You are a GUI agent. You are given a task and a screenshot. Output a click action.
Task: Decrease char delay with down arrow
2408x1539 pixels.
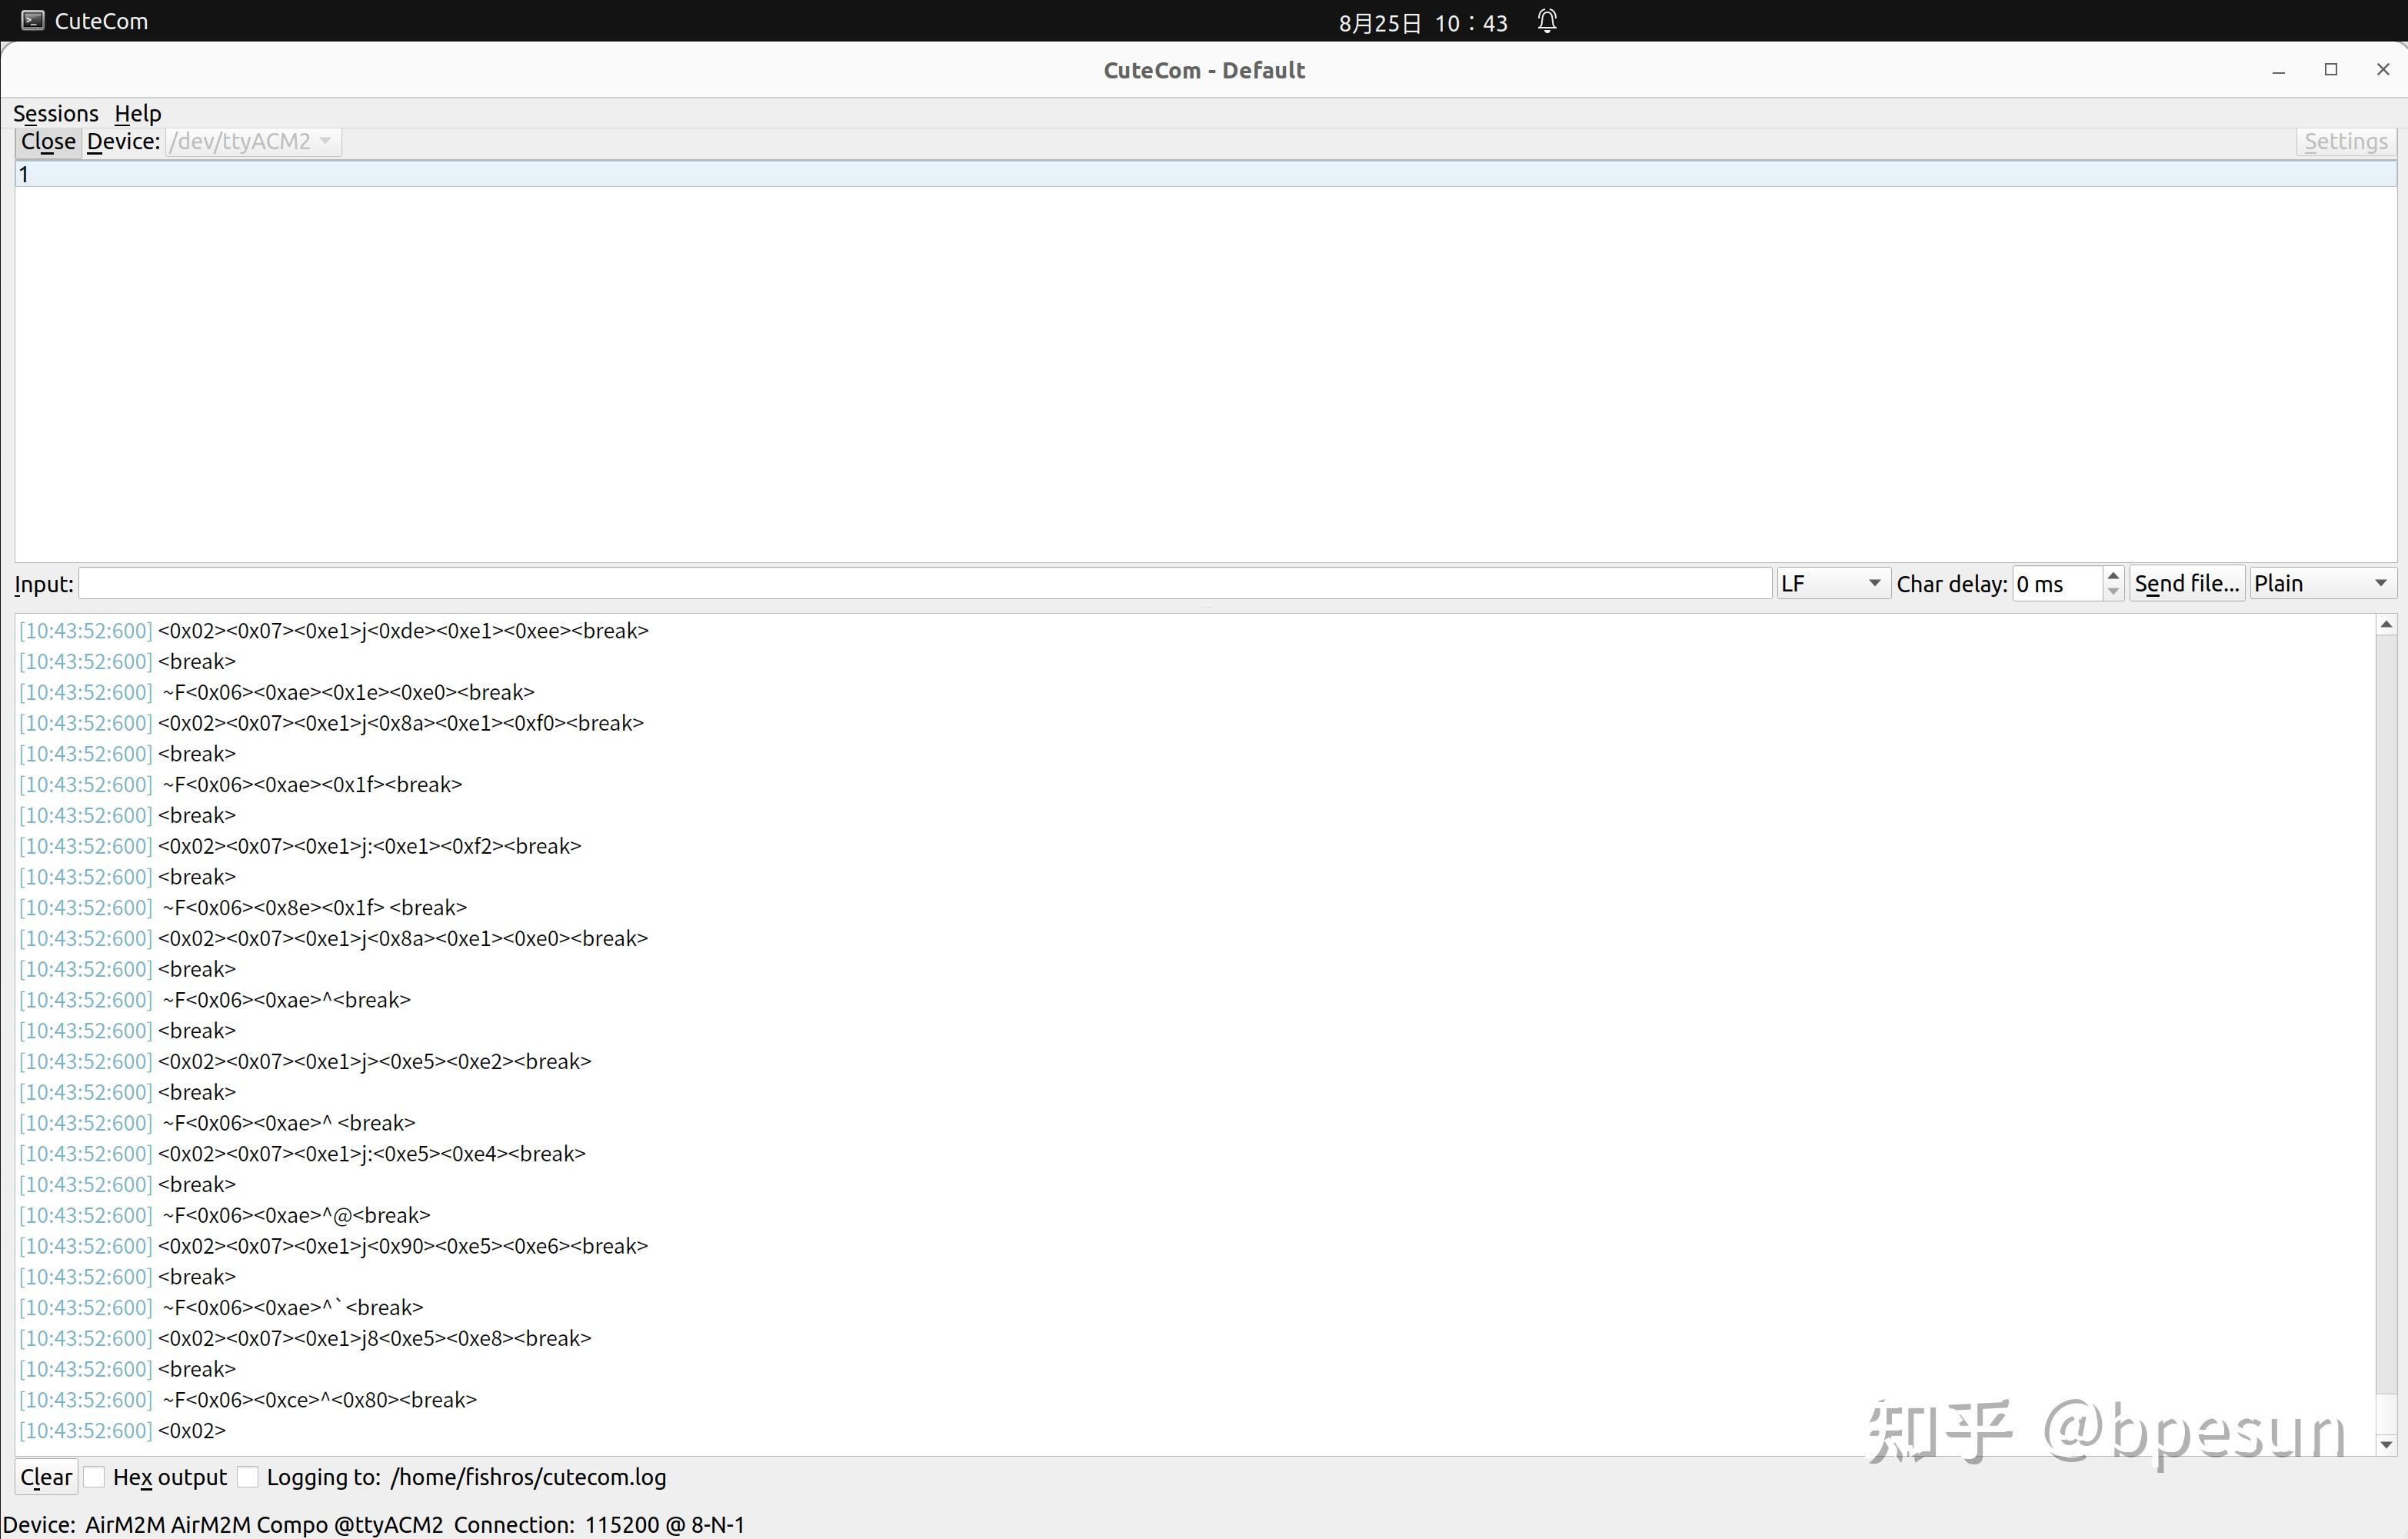[2112, 591]
